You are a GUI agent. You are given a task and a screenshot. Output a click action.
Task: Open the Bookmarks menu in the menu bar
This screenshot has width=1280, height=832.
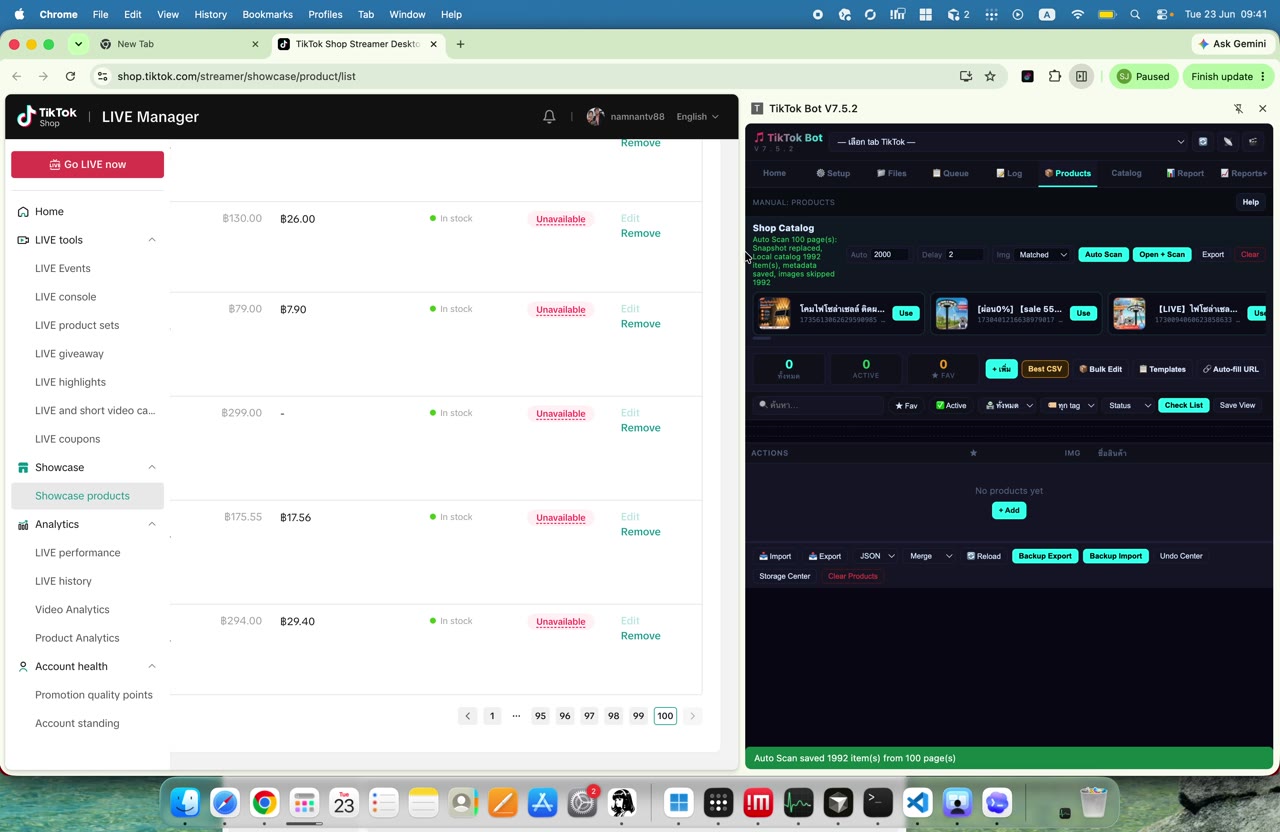click(x=267, y=14)
